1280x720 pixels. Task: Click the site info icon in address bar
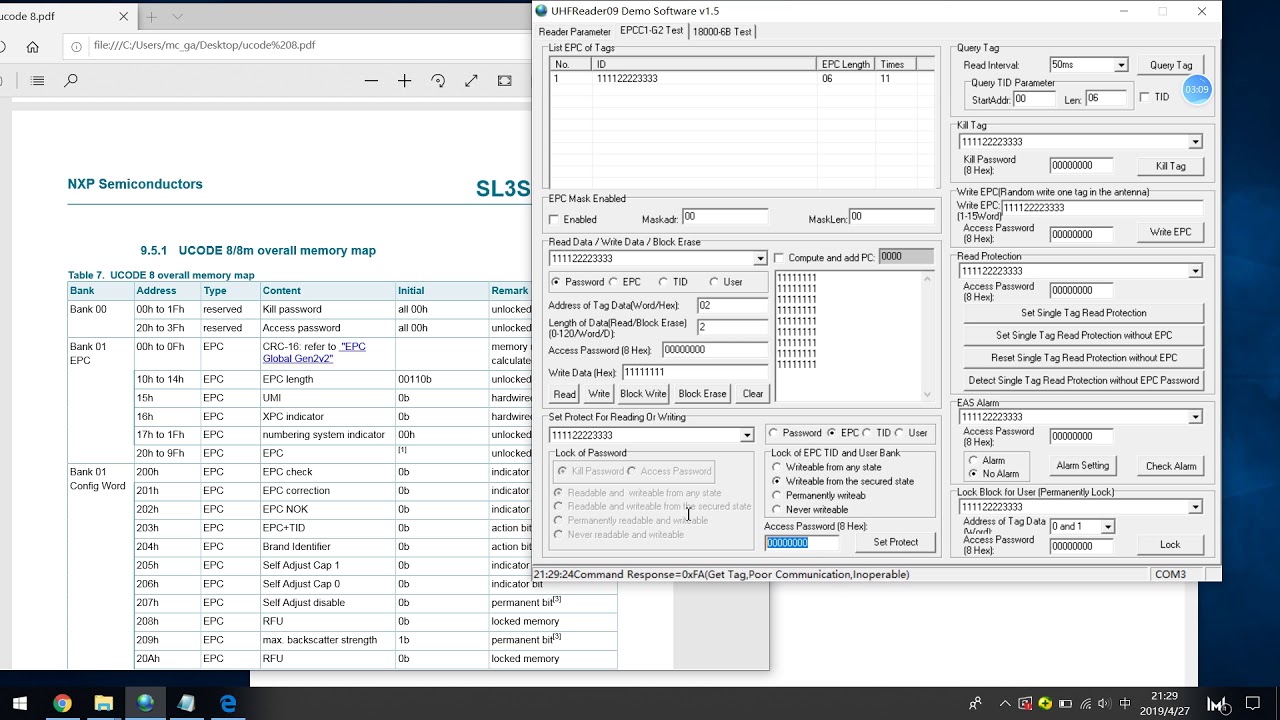[76, 46]
